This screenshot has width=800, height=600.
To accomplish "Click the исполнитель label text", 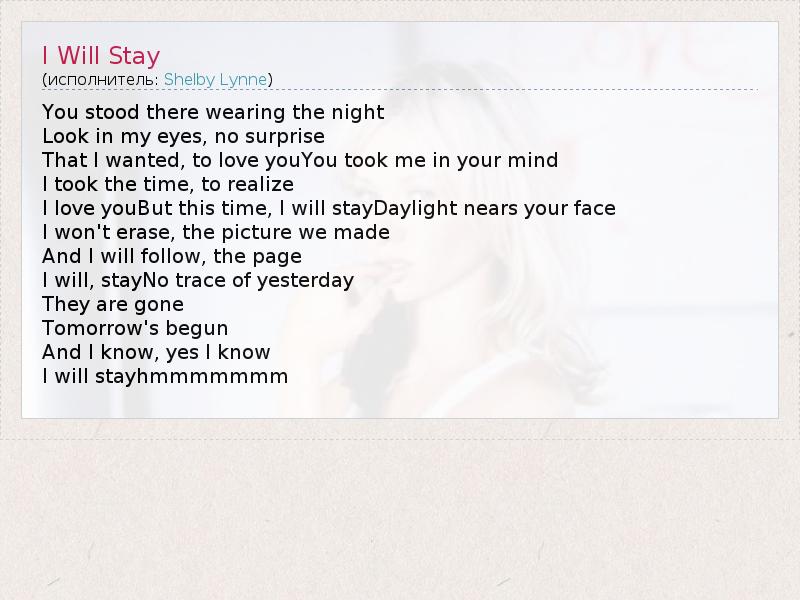I will (x=103, y=80).
